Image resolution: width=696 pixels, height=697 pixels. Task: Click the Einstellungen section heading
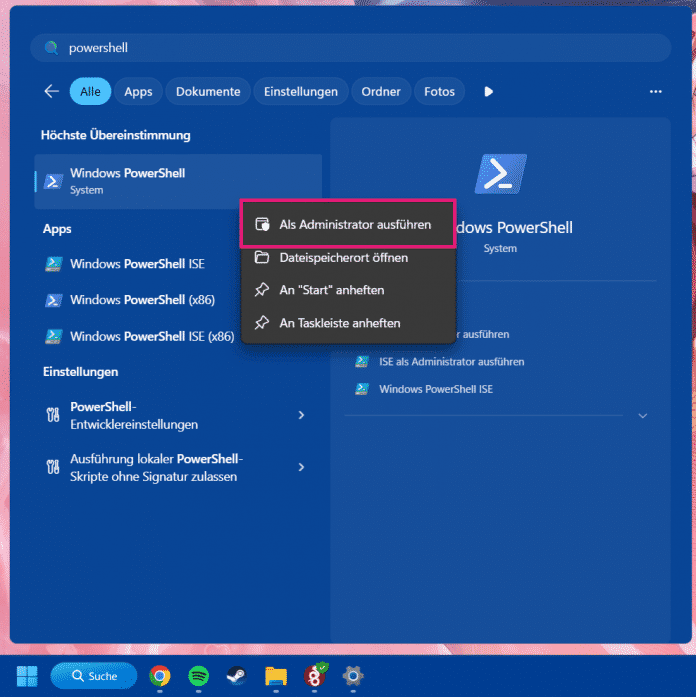80,372
